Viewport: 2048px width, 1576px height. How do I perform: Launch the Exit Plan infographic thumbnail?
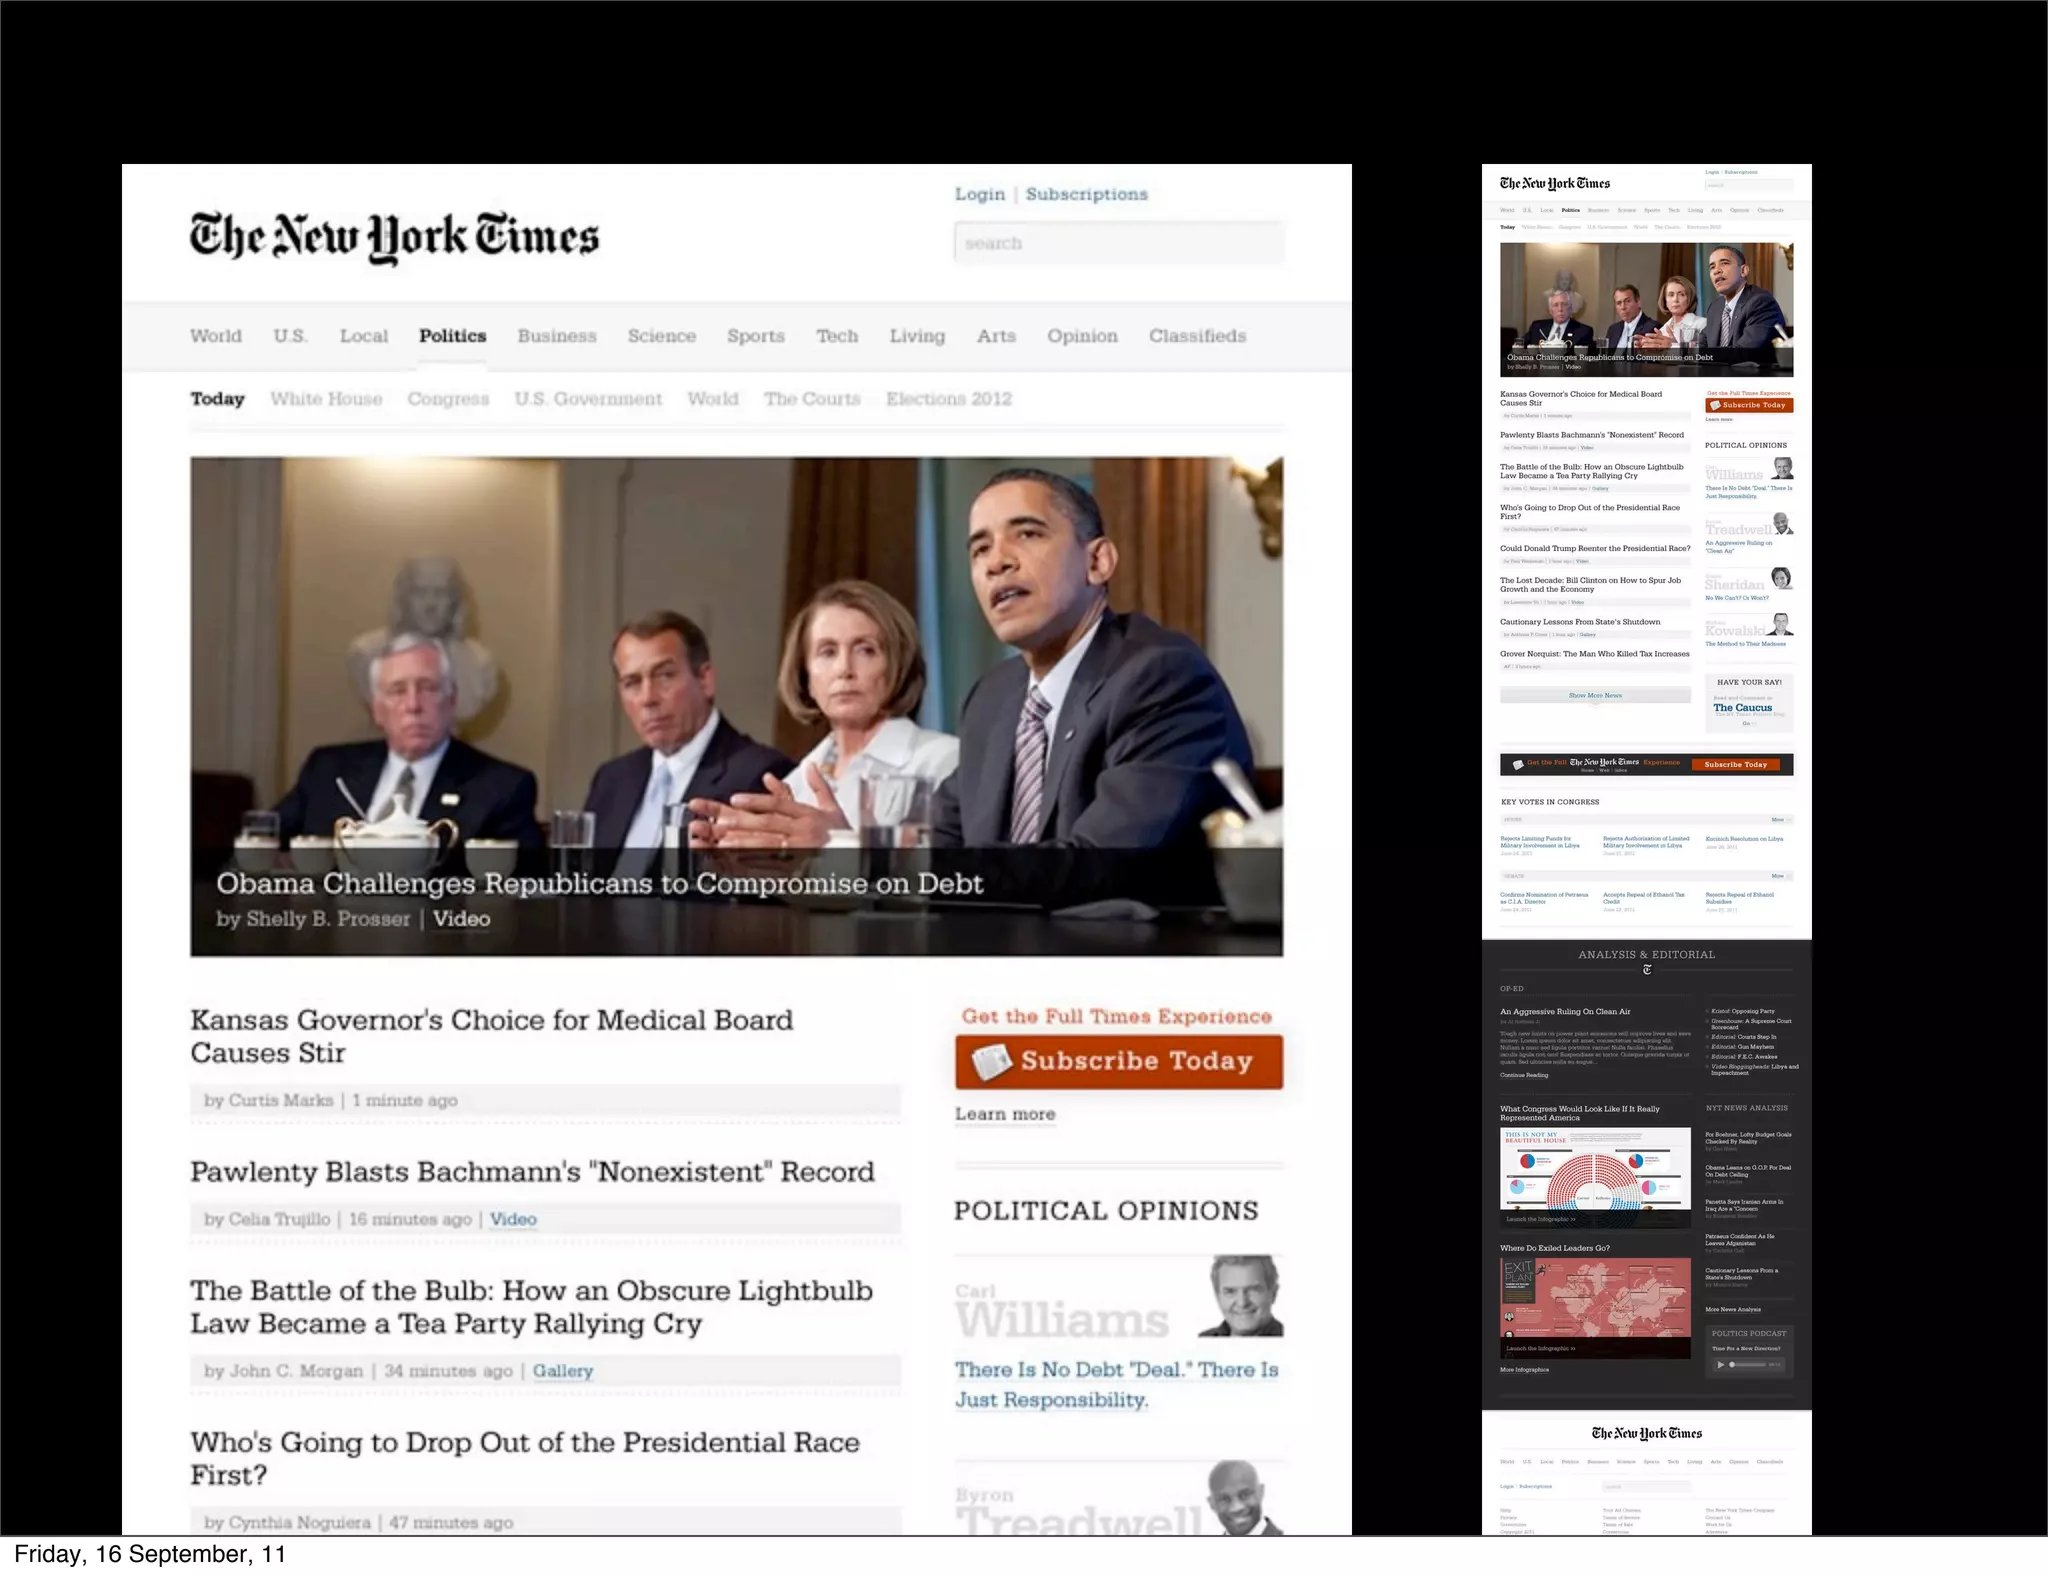pyautogui.click(x=1595, y=1300)
